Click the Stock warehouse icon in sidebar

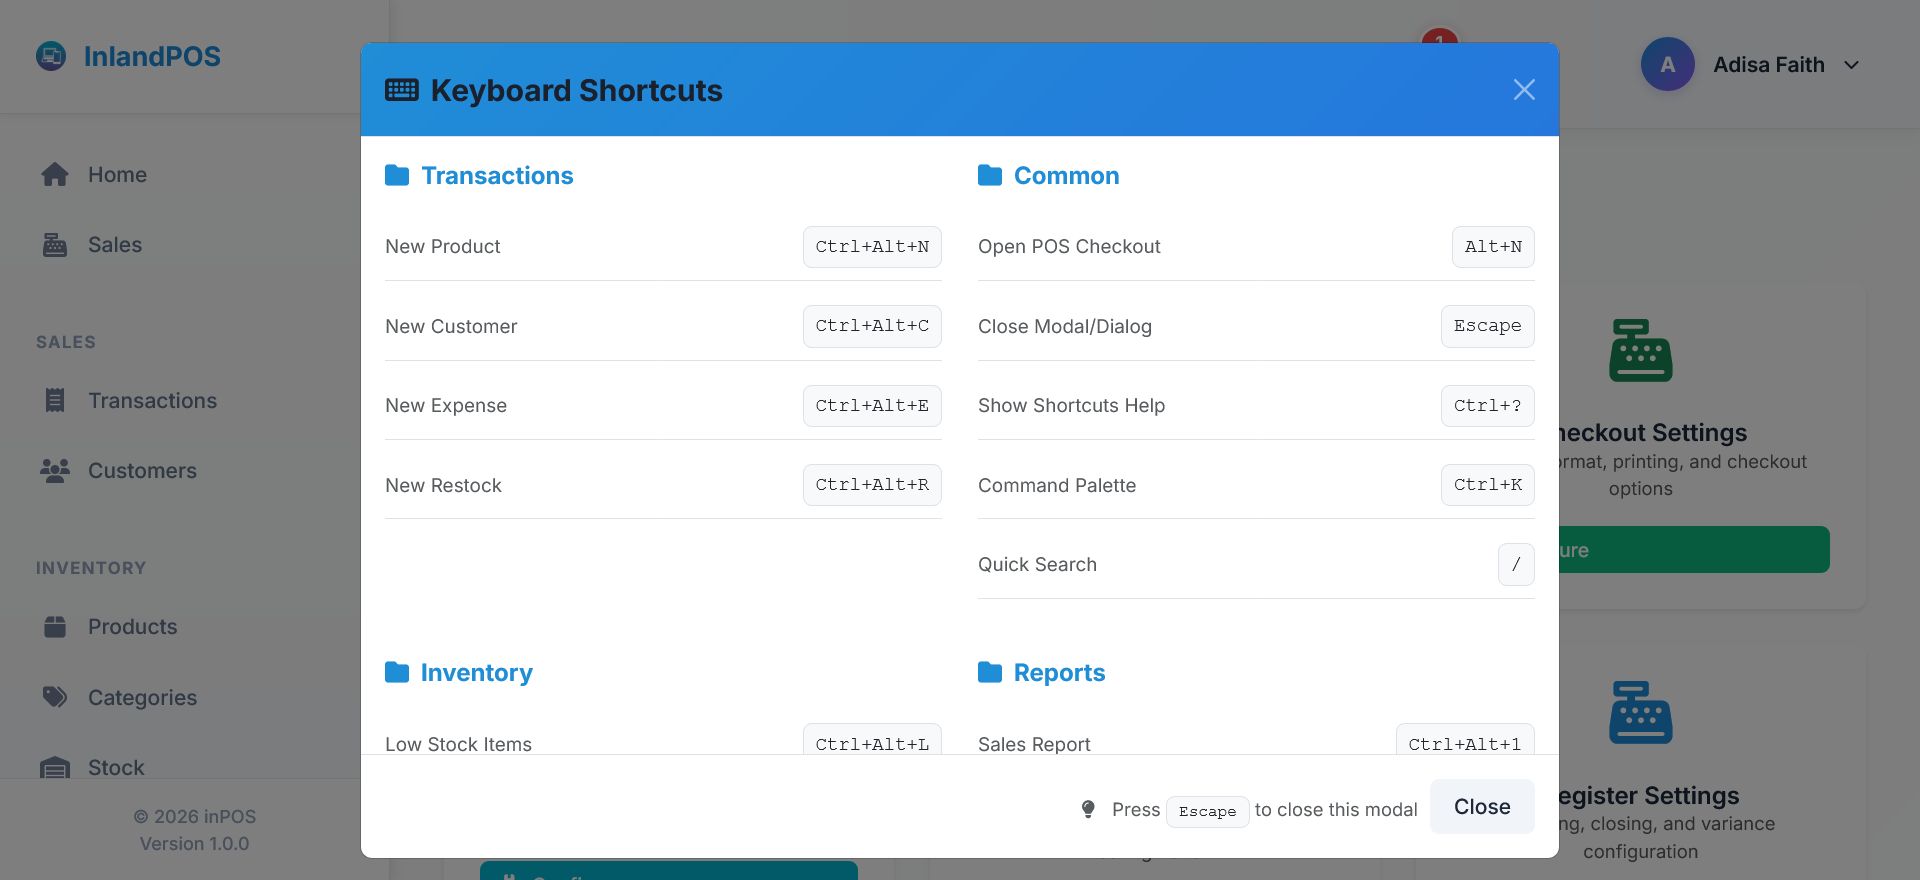[55, 767]
